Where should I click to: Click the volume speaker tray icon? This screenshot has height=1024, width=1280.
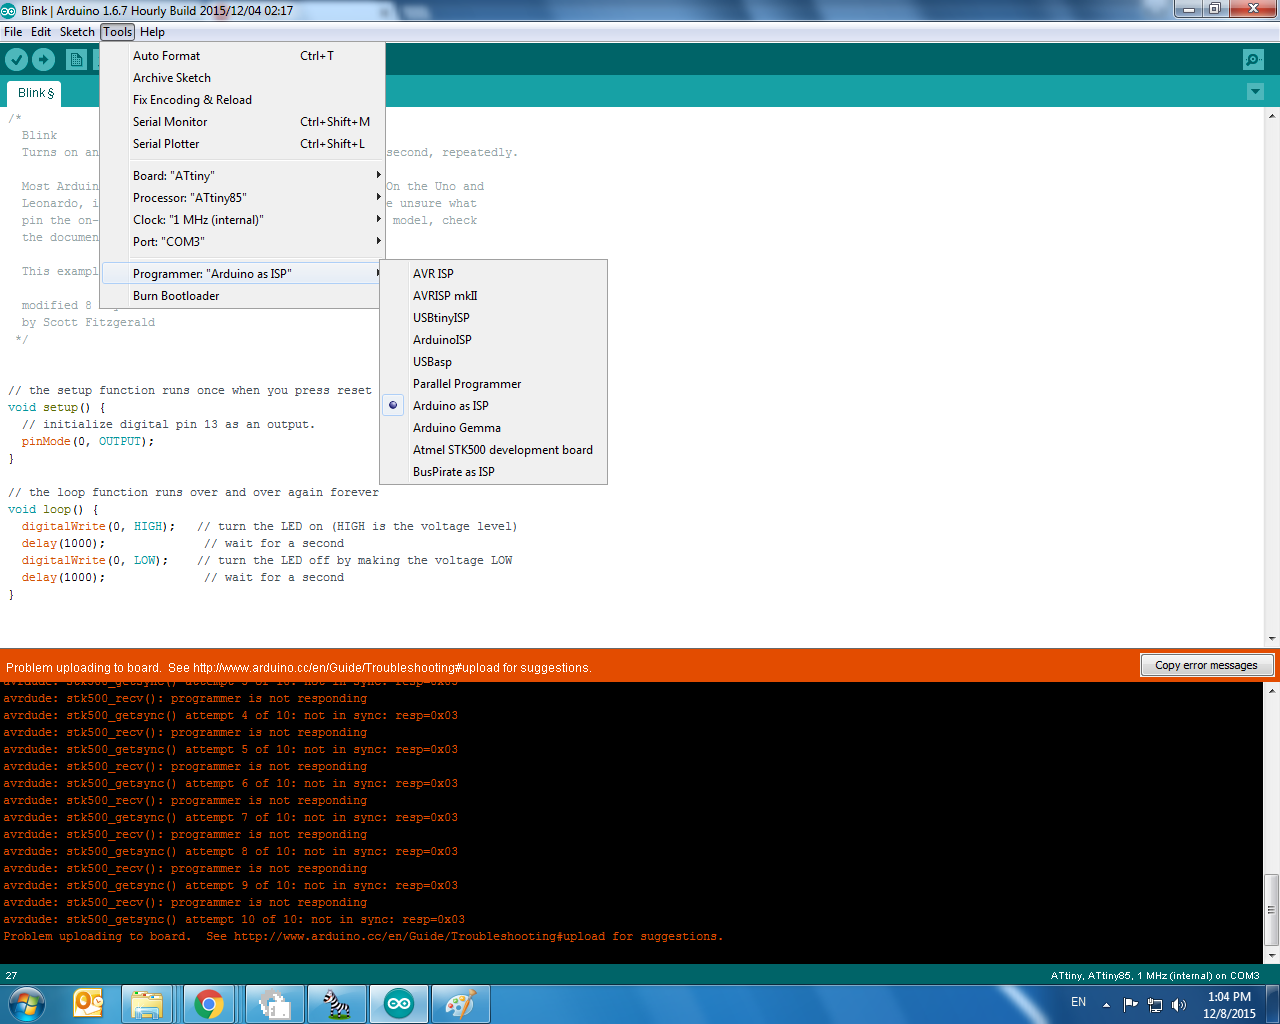click(x=1179, y=1005)
